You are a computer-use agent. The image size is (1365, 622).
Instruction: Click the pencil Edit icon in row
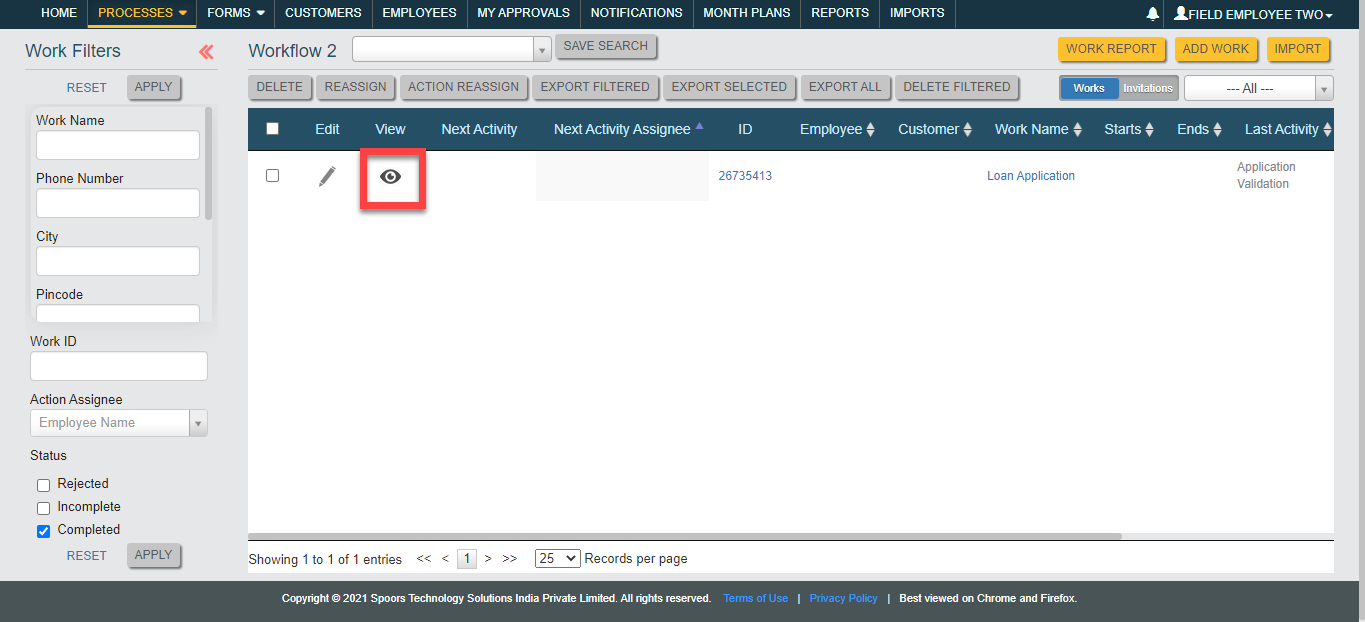(x=327, y=177)
